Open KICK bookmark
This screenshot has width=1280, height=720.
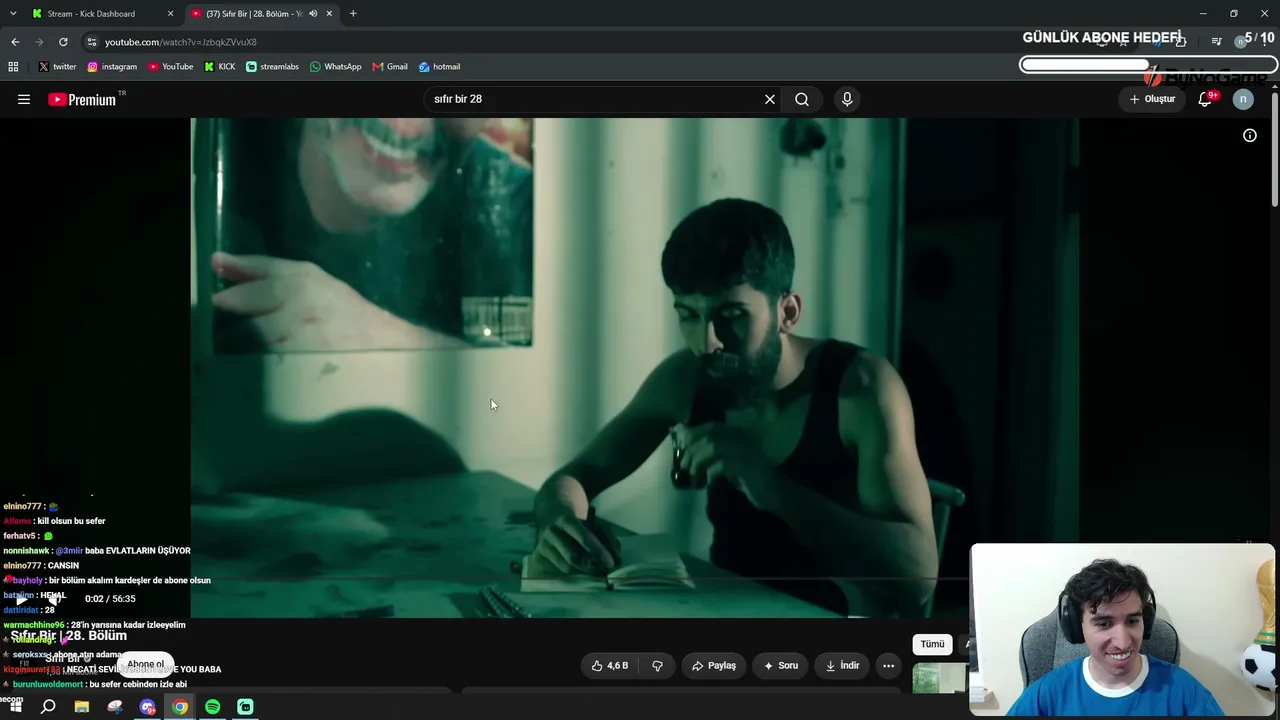coord(220,67)
